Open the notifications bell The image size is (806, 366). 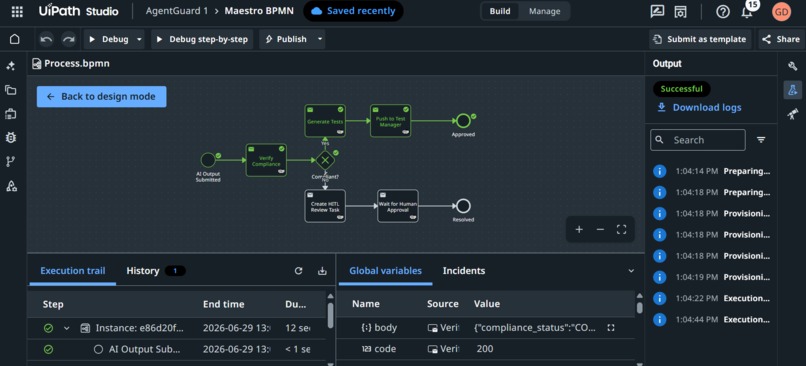click(747, 12)
